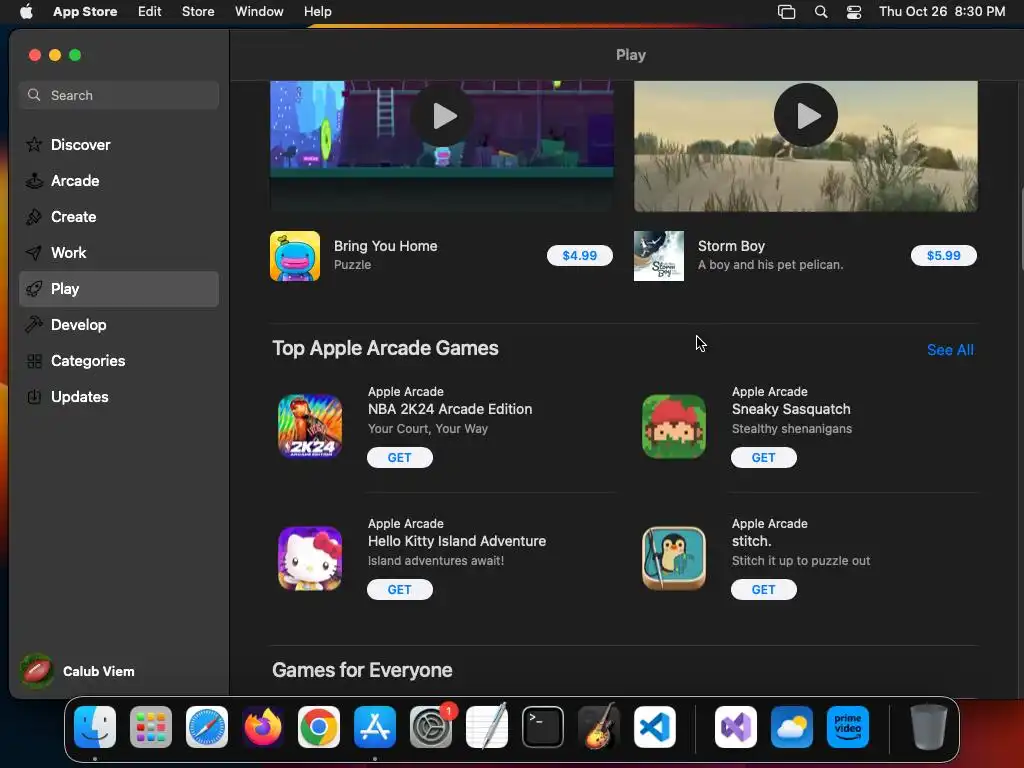Open TextEdit from the Dock
This screenshot has height=768, width=1024.
click(x=487, y=727)
